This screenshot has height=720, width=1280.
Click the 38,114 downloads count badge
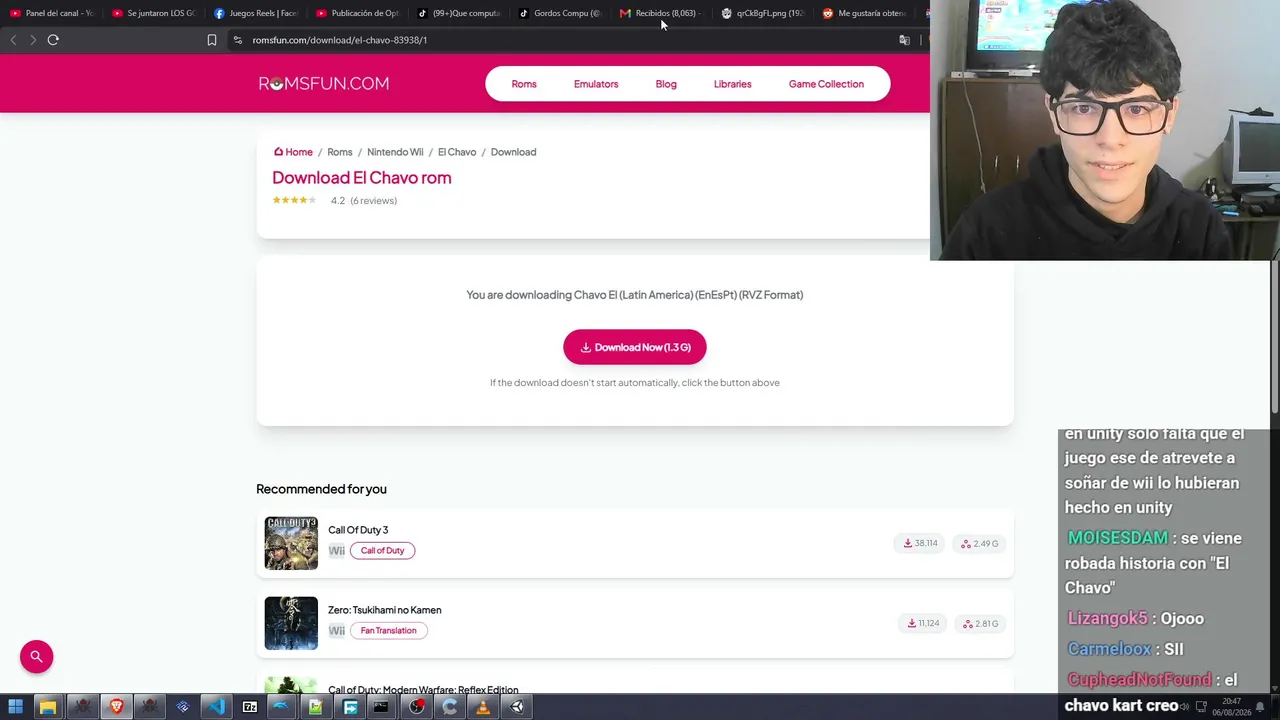[x=920, y=543]
